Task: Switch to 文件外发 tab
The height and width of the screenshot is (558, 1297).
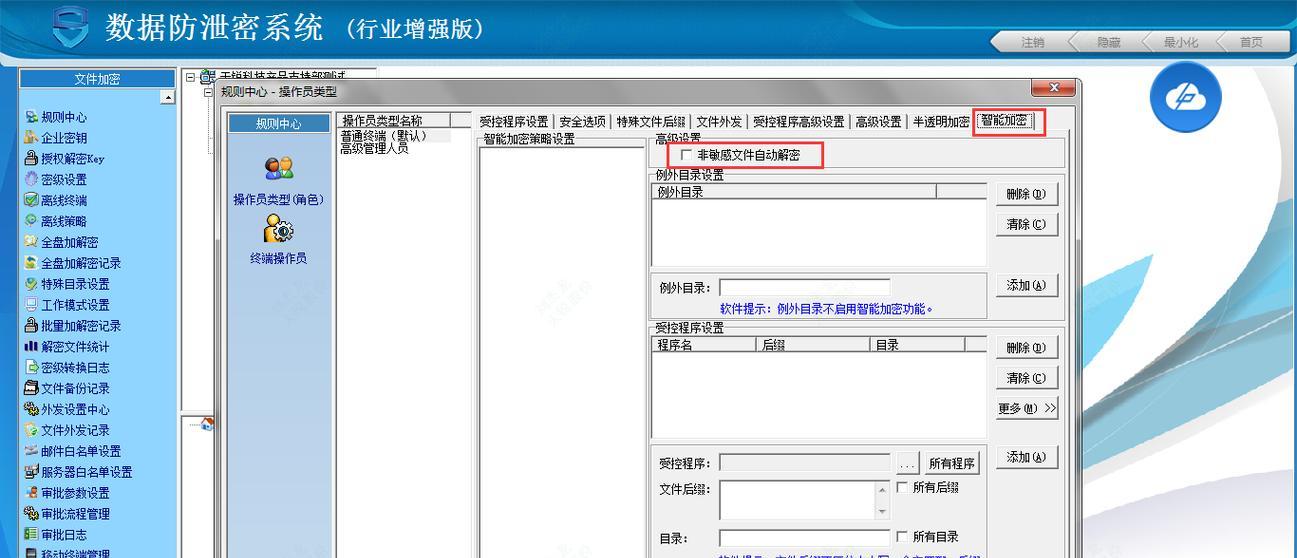Action: (x=719, y=122)
